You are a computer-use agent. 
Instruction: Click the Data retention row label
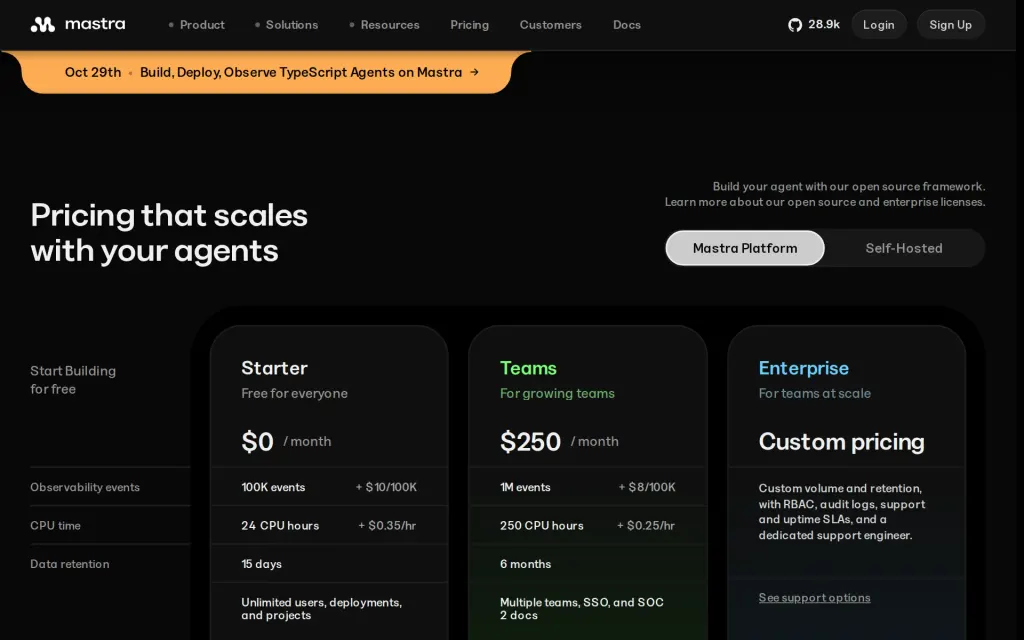pyautogui.click(x=70, y=564)
